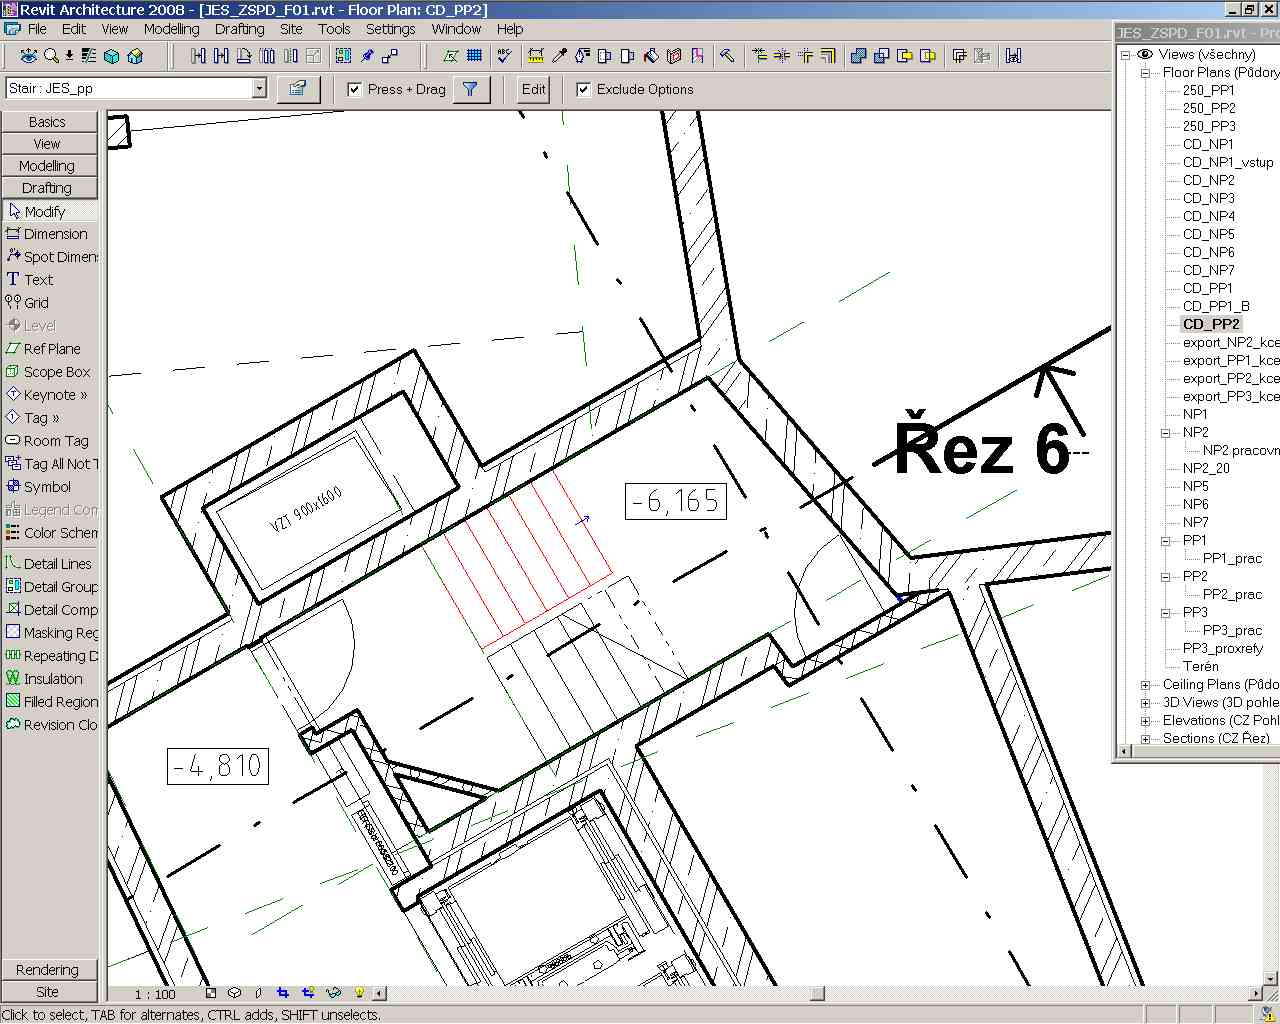
Task: Collapse the NP2 tree node
Action: click(x=1165, y=433)
